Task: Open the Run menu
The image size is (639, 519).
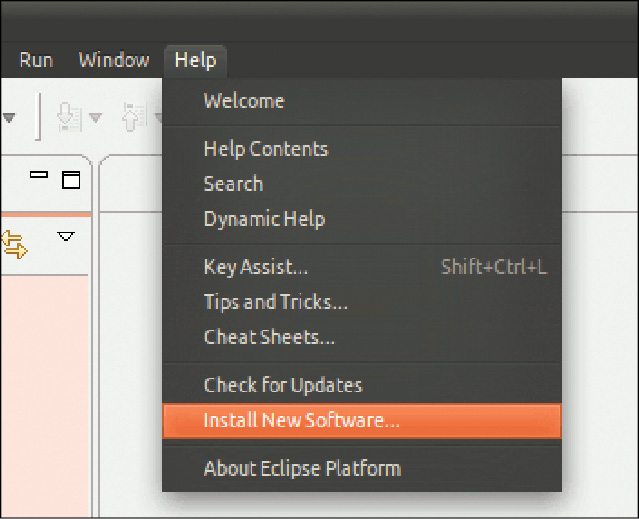Action: 36,60
